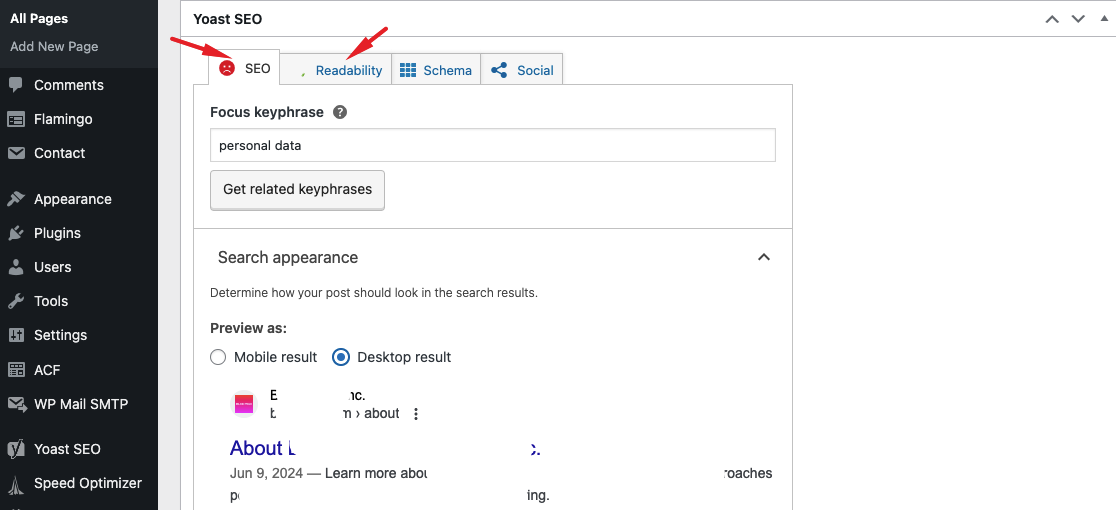
Task: Switch to the Readability tab
Action: click(336, 70)
